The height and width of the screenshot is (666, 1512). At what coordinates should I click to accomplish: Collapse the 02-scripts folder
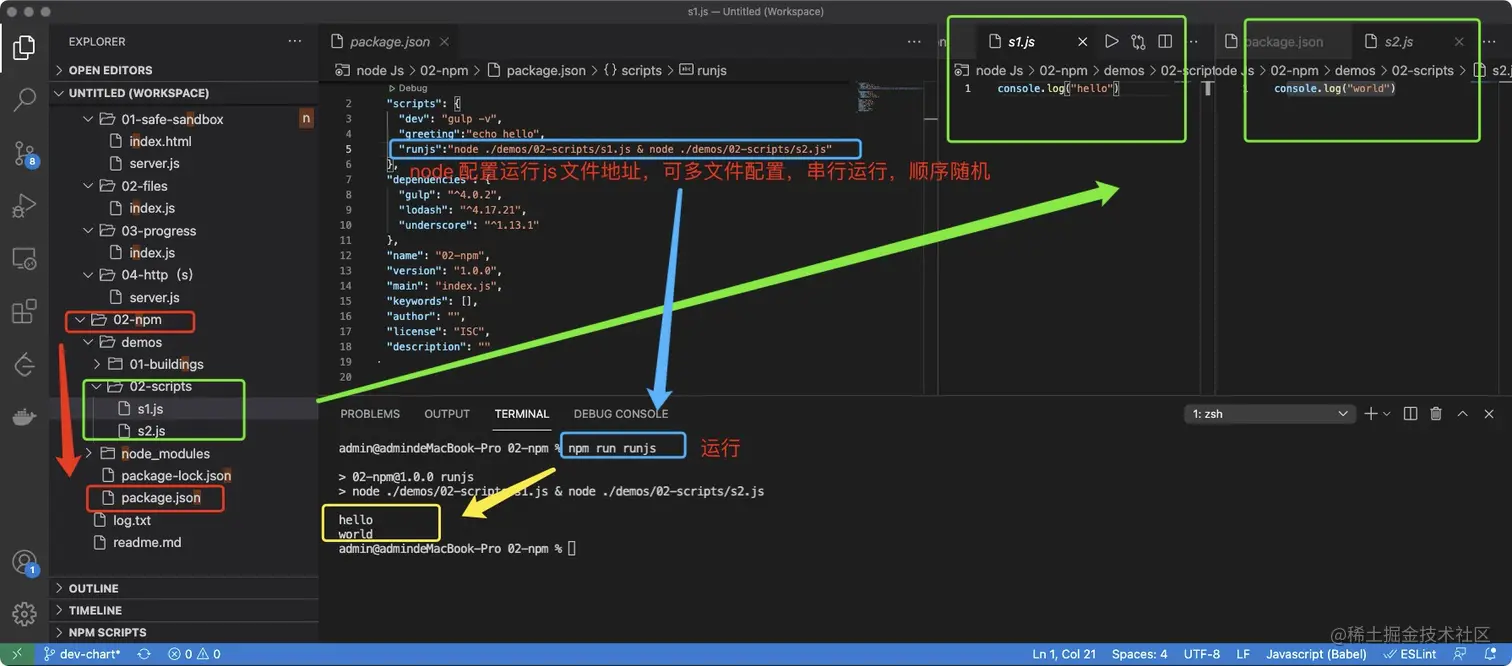click(x=160, y=386)
